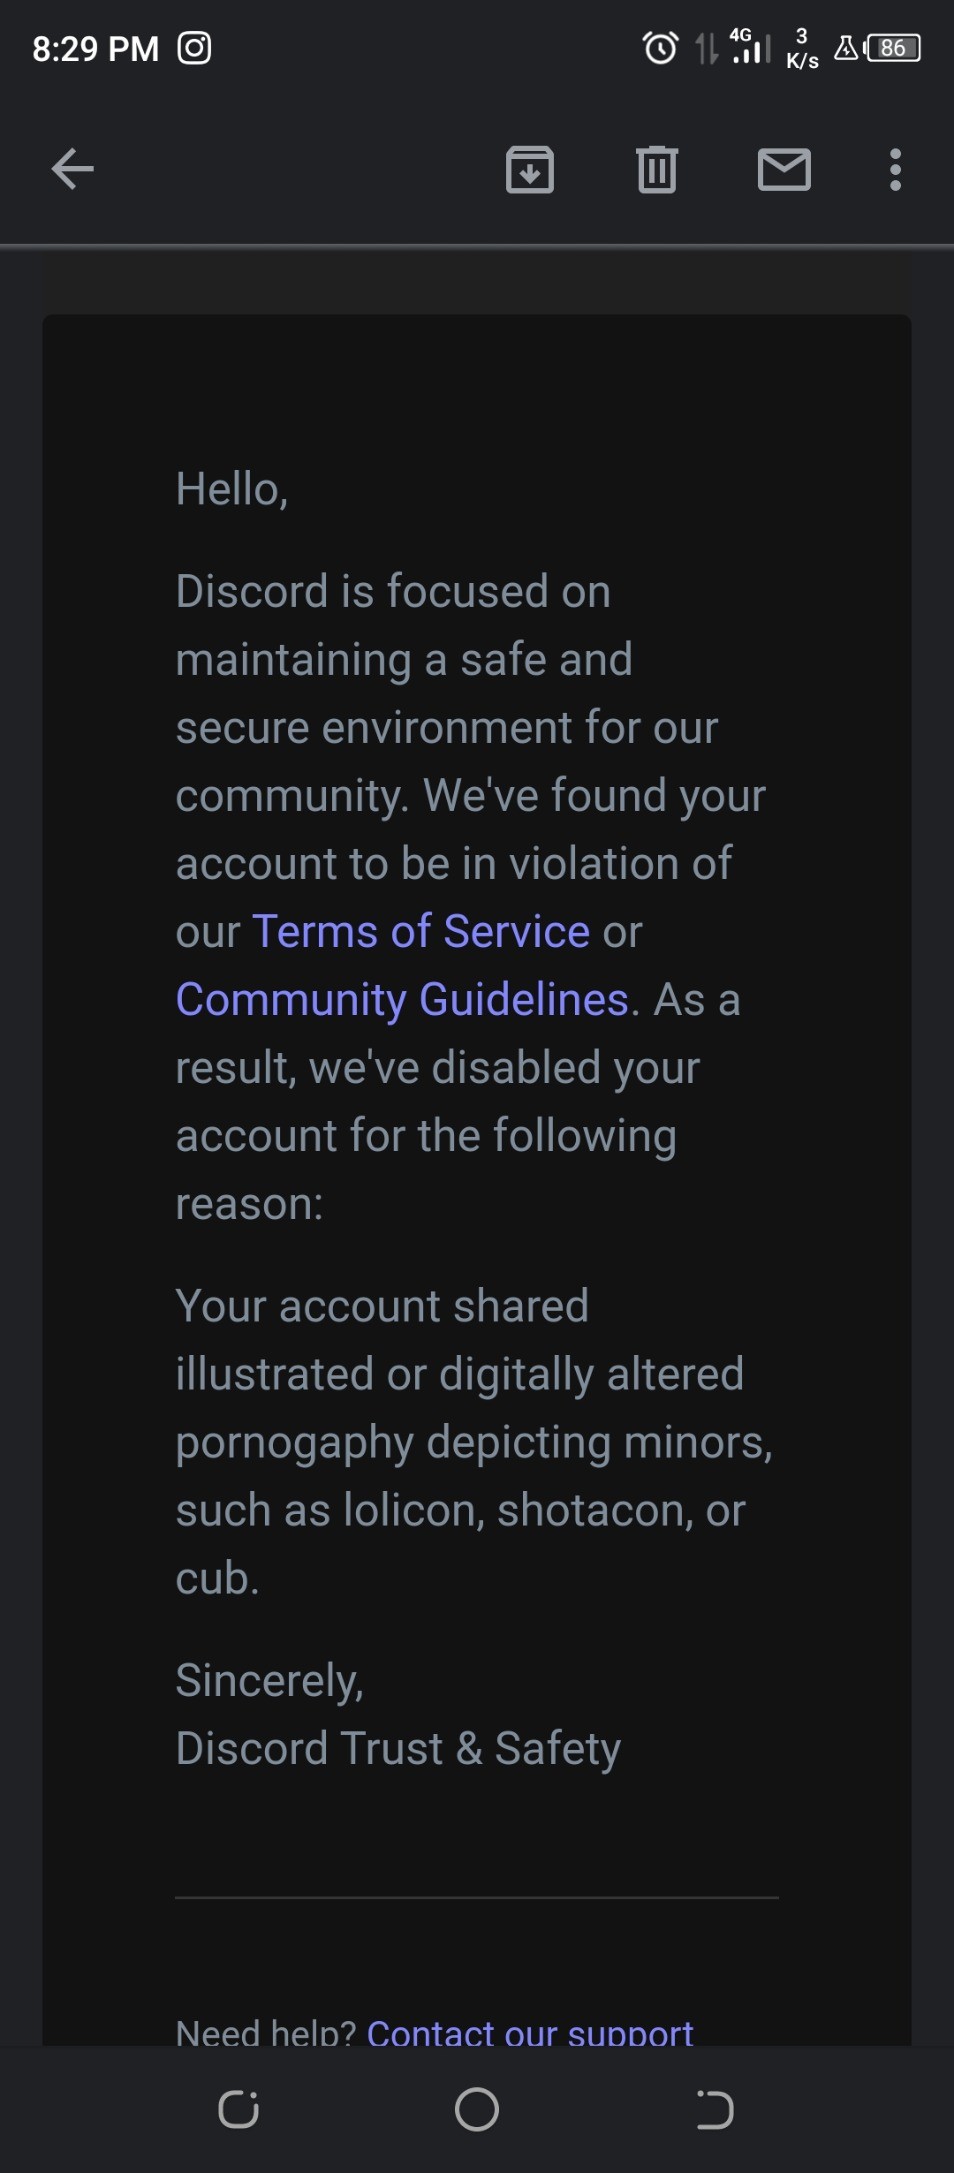Tap the battery level indicator
Viewport: 954px width, 2173px height.
coord(892,48)
